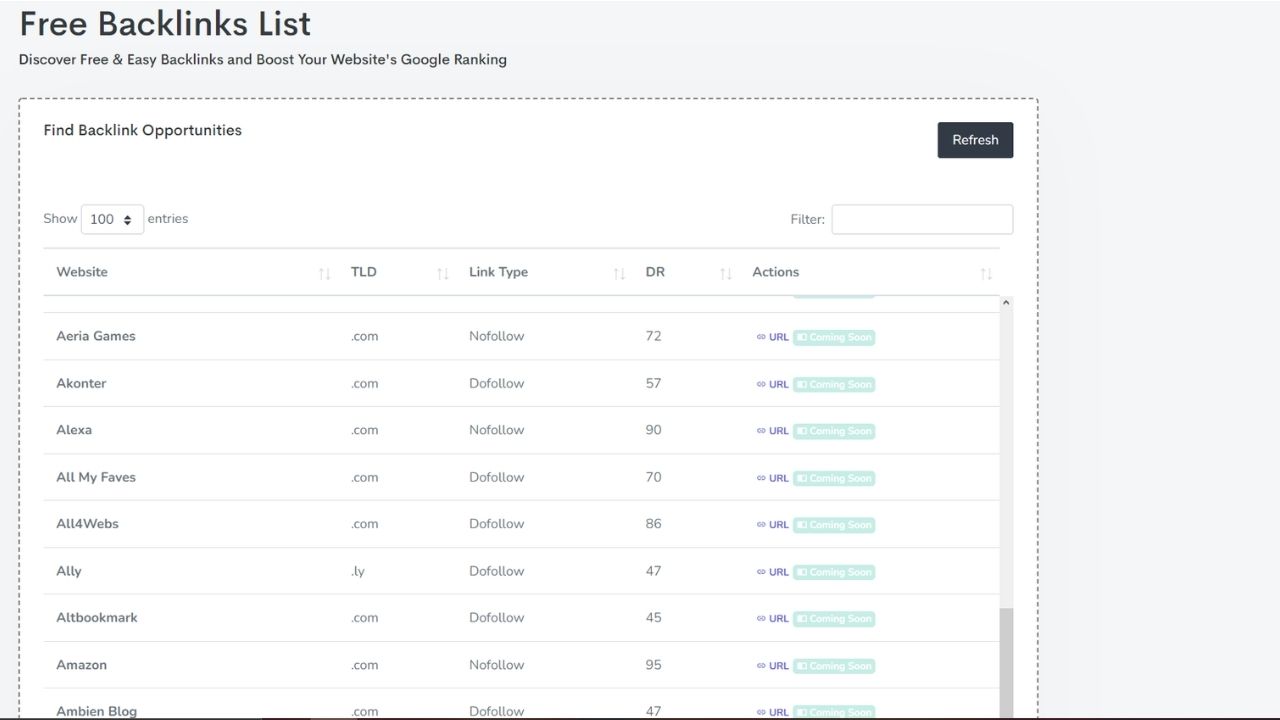Click the URL link icon for Alexa
The image size is (1280, 720).
pos(762,431)
